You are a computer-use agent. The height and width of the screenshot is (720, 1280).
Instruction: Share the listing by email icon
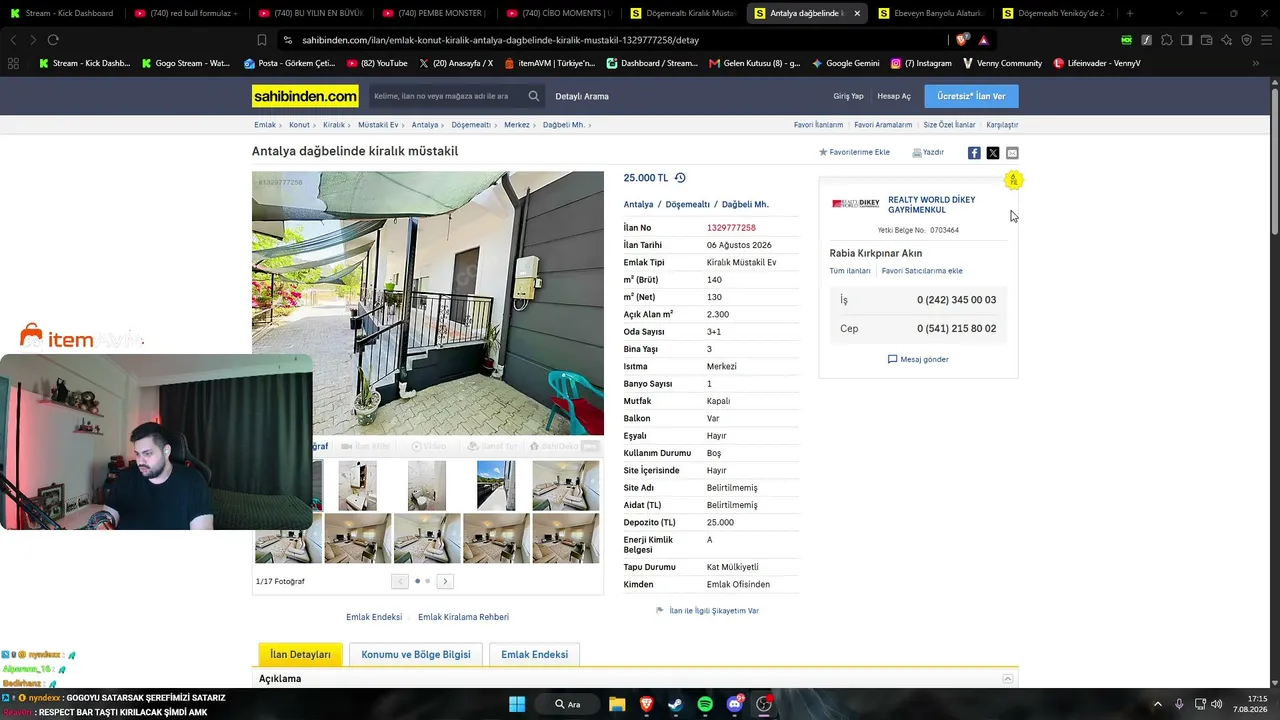pyautogui.click(x=1012, y=153)
